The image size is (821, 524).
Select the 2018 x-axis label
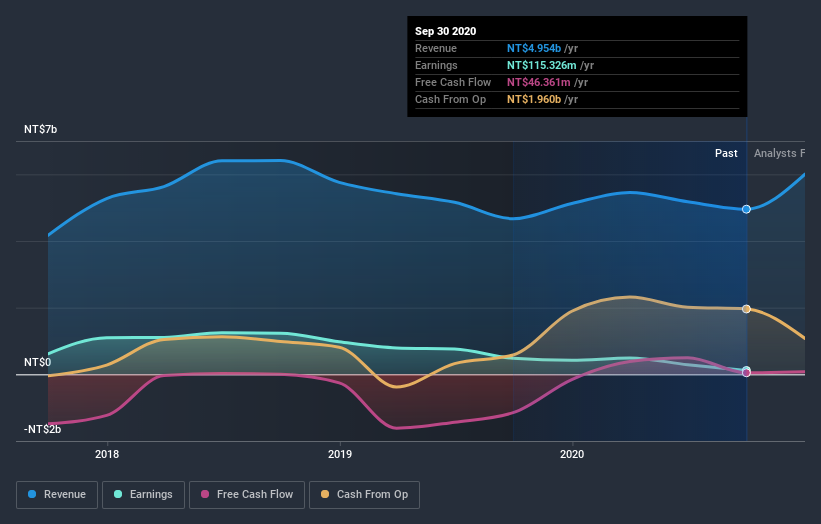[x=107, y=454]
